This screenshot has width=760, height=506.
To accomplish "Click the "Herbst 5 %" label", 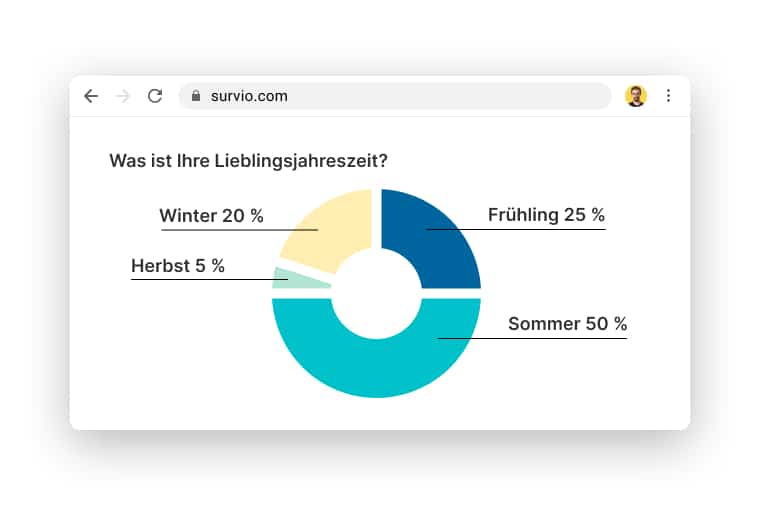I will [x=178, y=266].
